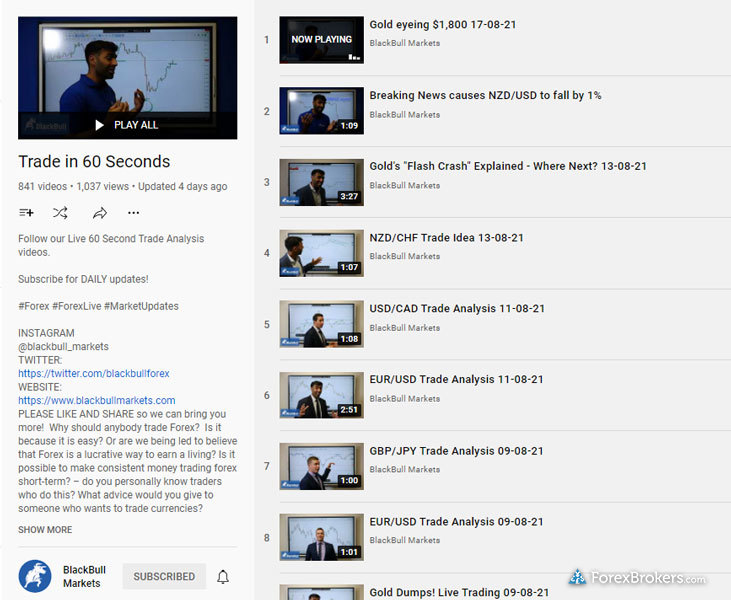Open EUR/USD Trade Analysis 11-08-21 thumbnail
The image size is (731, 600).
pos(321,395)
